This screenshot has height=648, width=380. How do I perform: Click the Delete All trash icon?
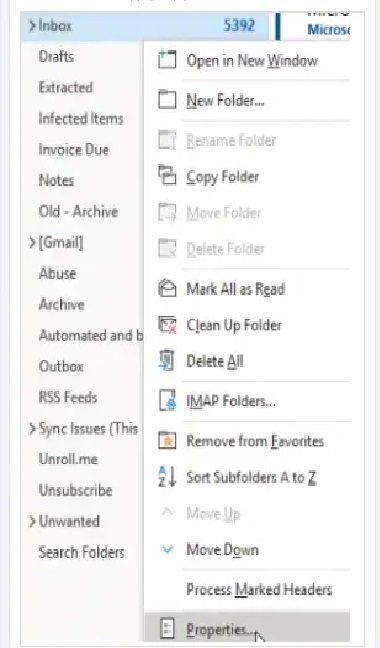(167, 361)
